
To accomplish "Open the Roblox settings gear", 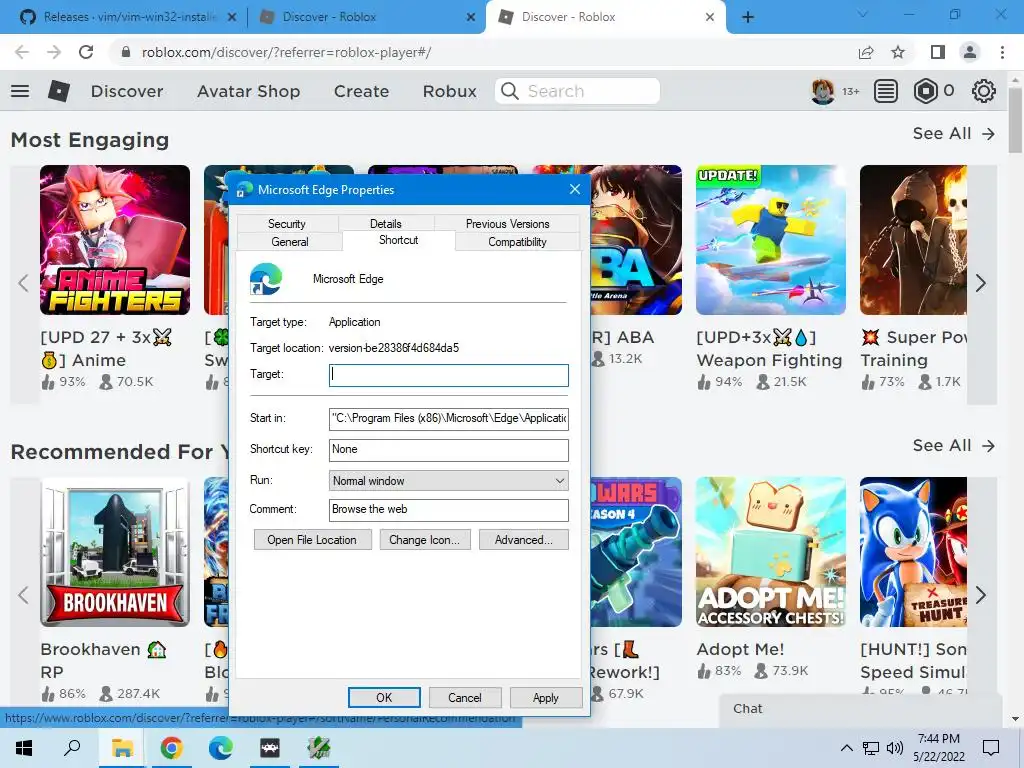I will click(x=984, y=91).
